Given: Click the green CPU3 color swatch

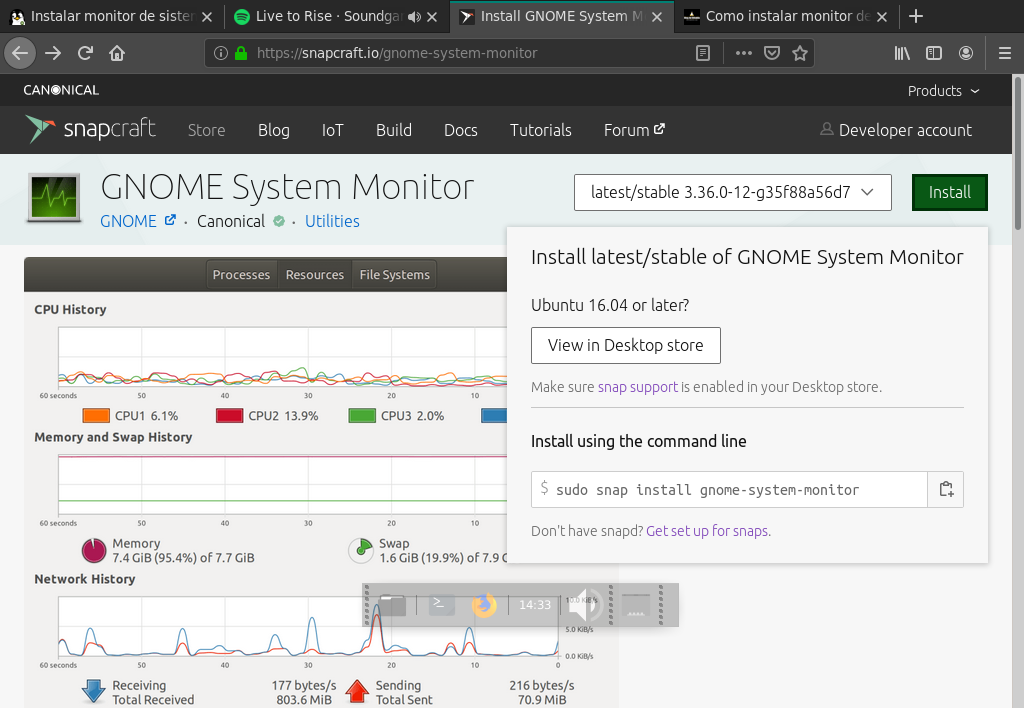Looking at the screenshot, I should click(362, 415).
